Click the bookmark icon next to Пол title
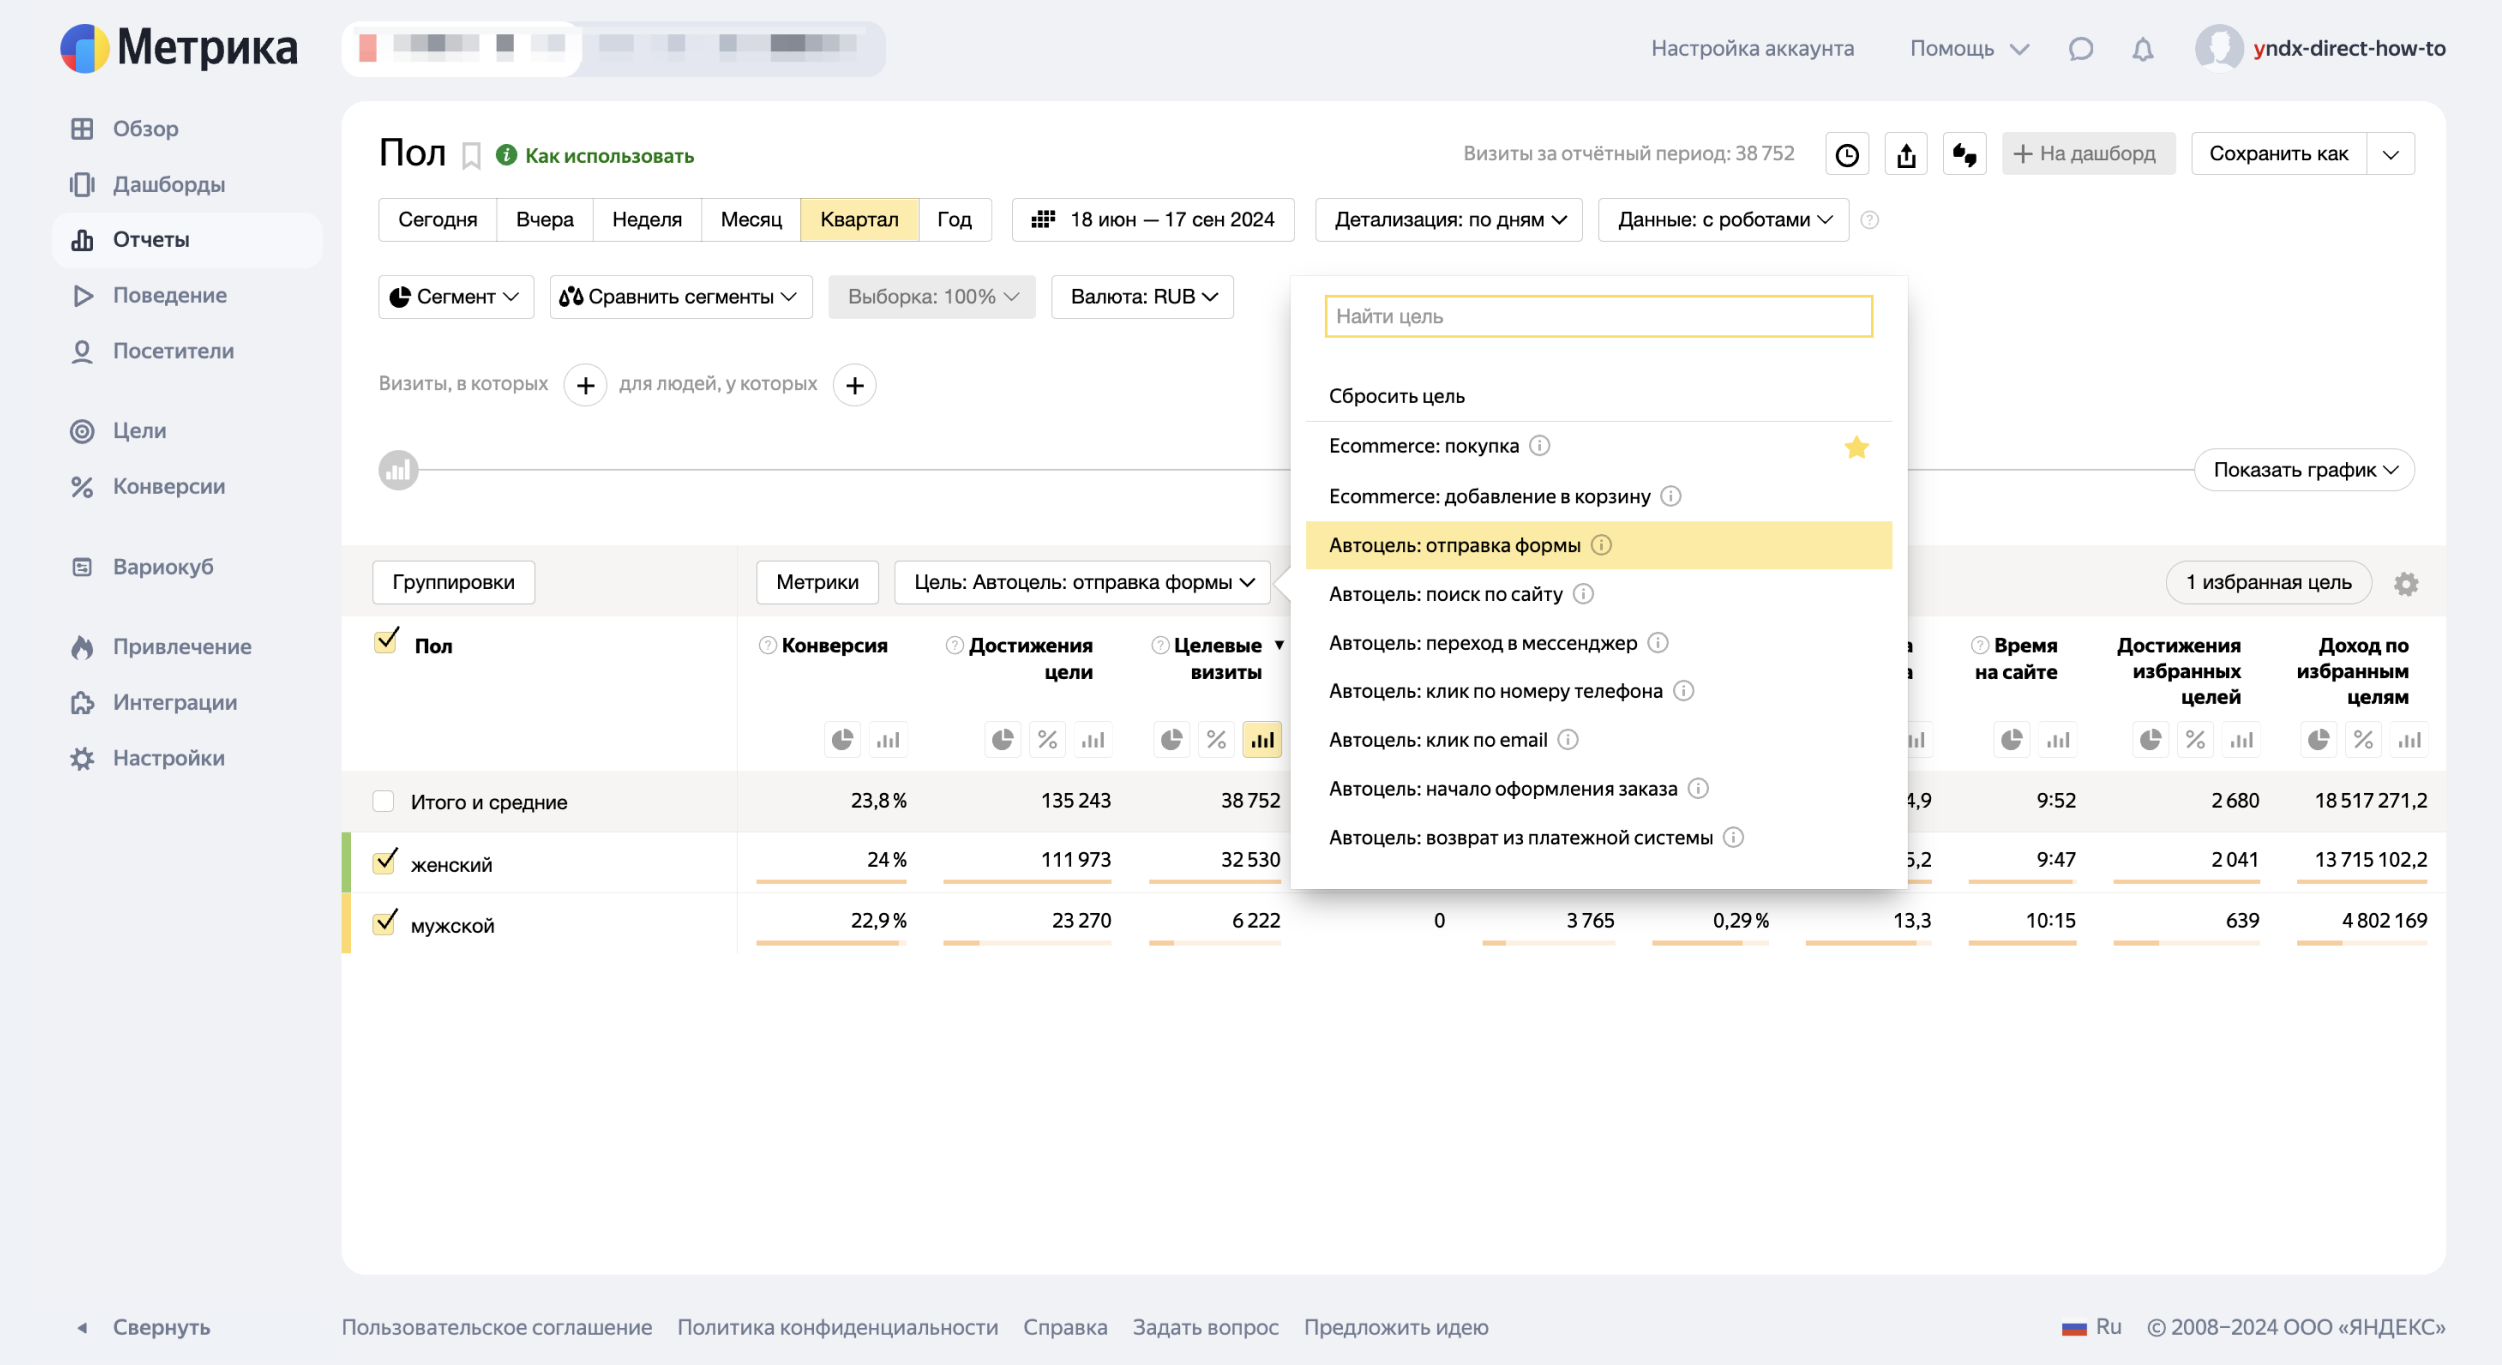Image resolution: width=2502 pixels, height=1365 pixels. (471, 156)
